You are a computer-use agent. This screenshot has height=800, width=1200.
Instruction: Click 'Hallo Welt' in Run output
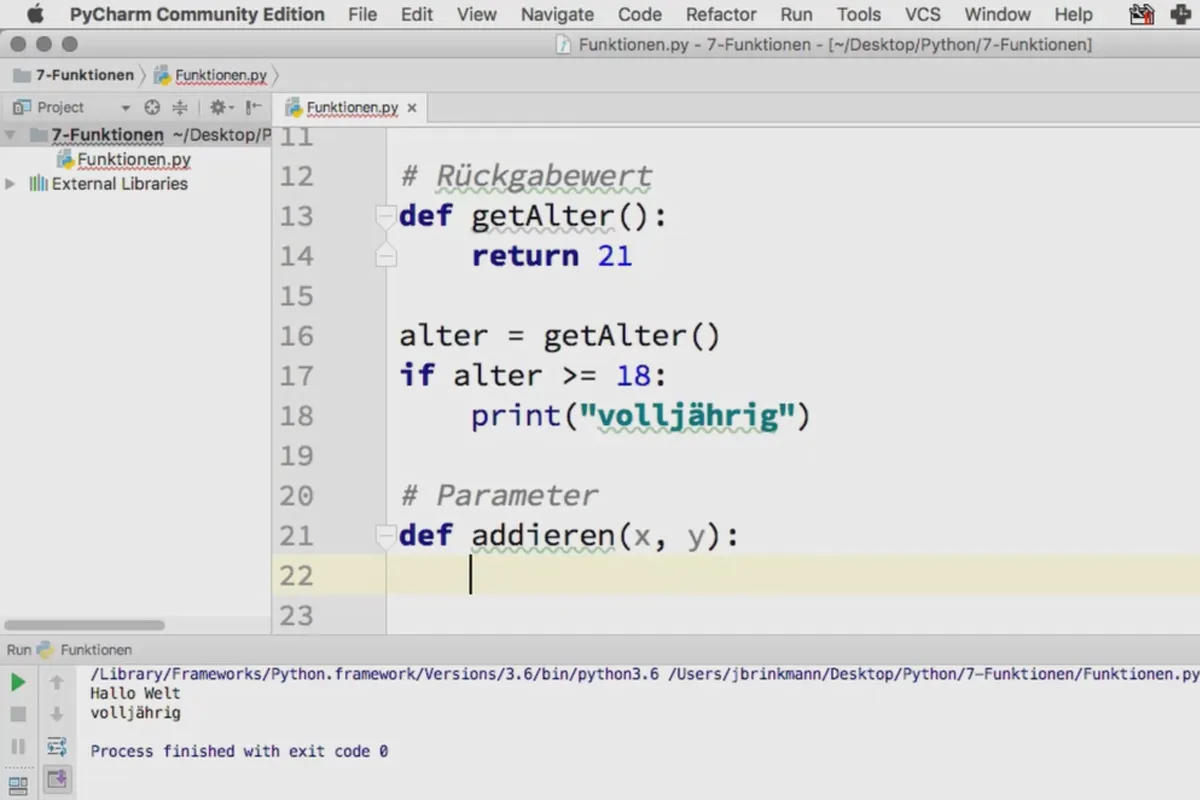[135, 693]
